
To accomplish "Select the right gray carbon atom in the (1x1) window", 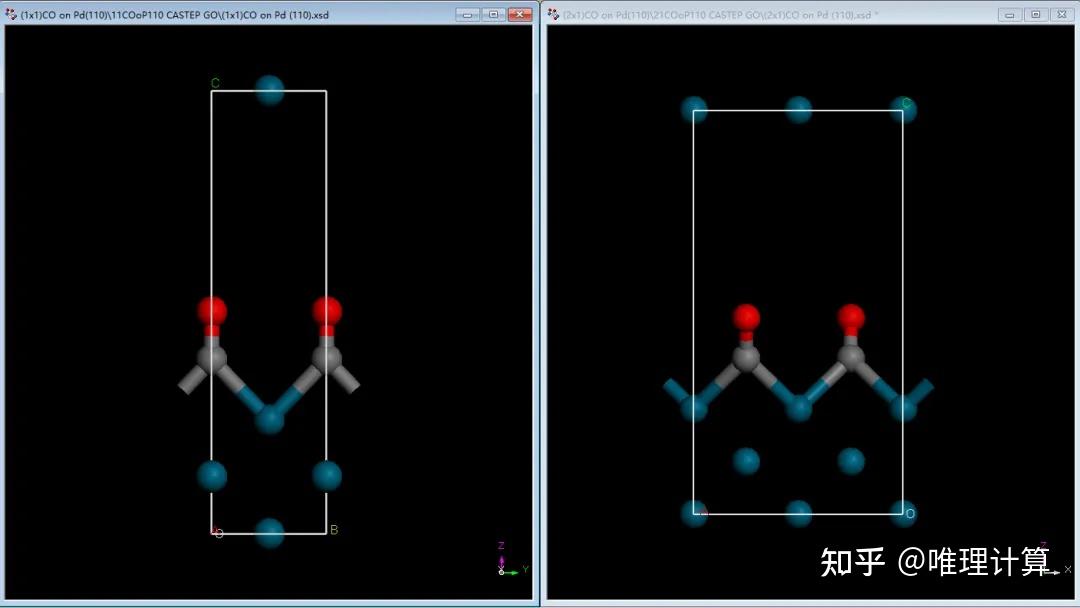I will (x=326, y=359).
